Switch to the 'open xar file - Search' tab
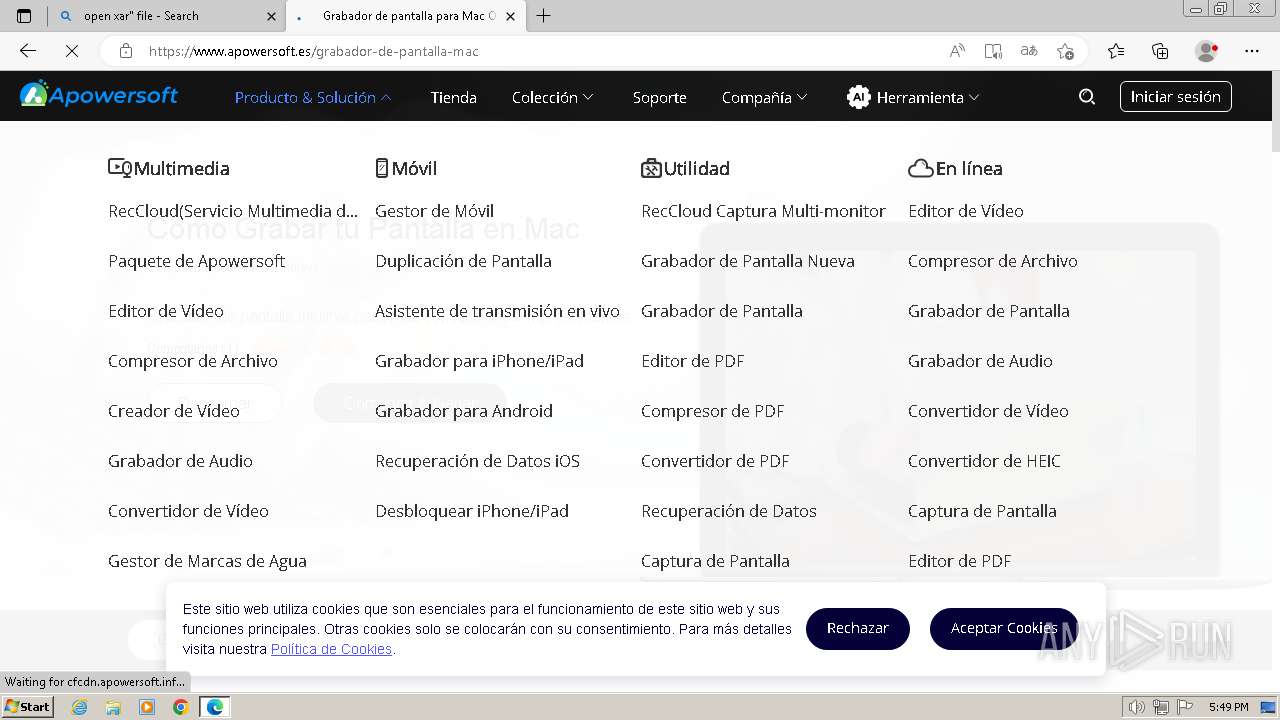The image size is (1280, 720). tap(166, 16)
